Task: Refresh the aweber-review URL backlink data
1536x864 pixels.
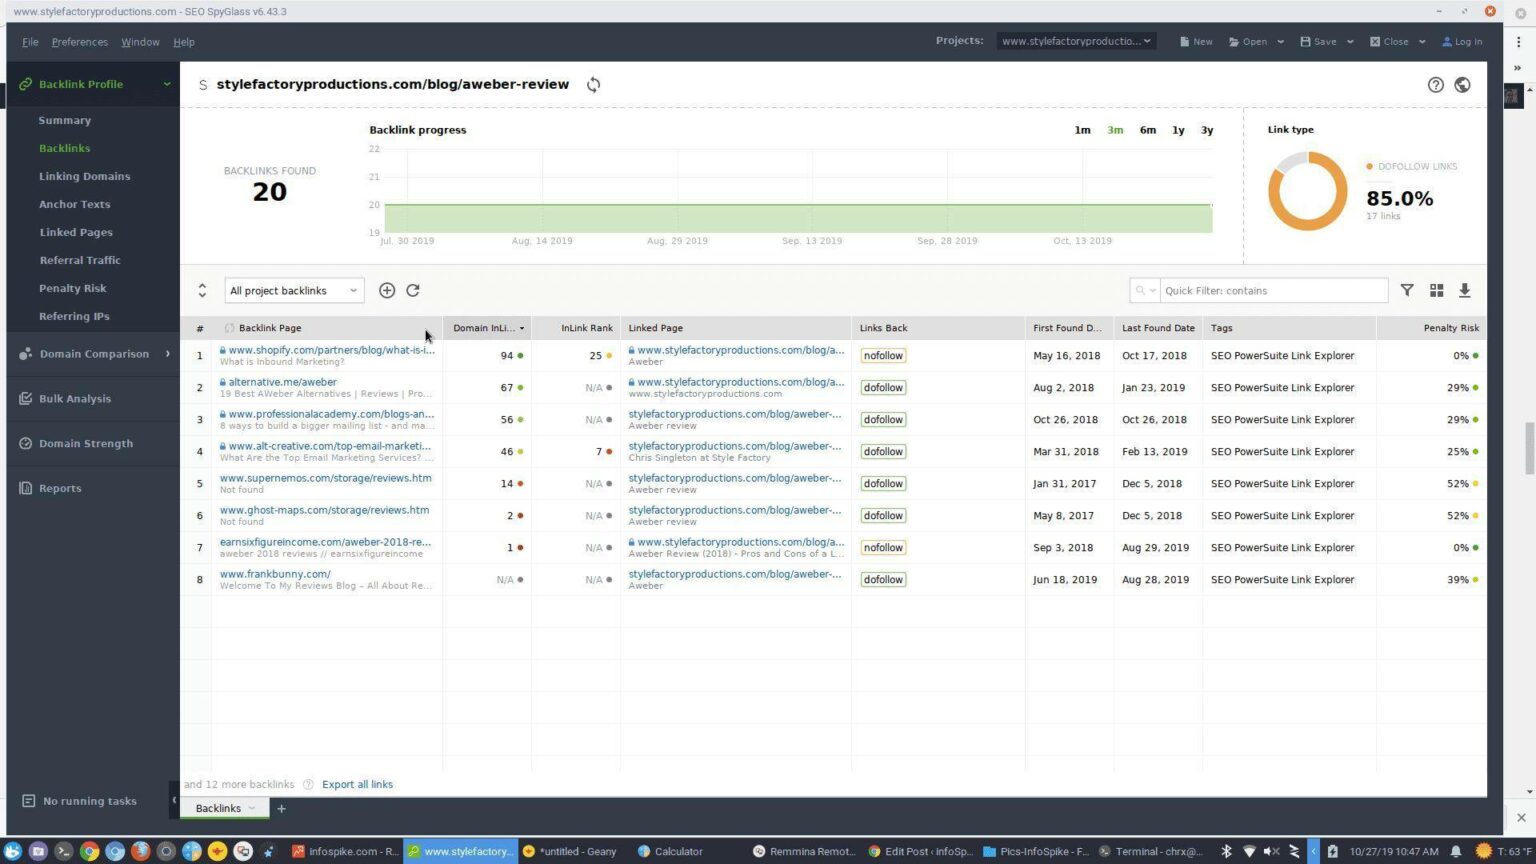Action: click(x=593, y=85)
